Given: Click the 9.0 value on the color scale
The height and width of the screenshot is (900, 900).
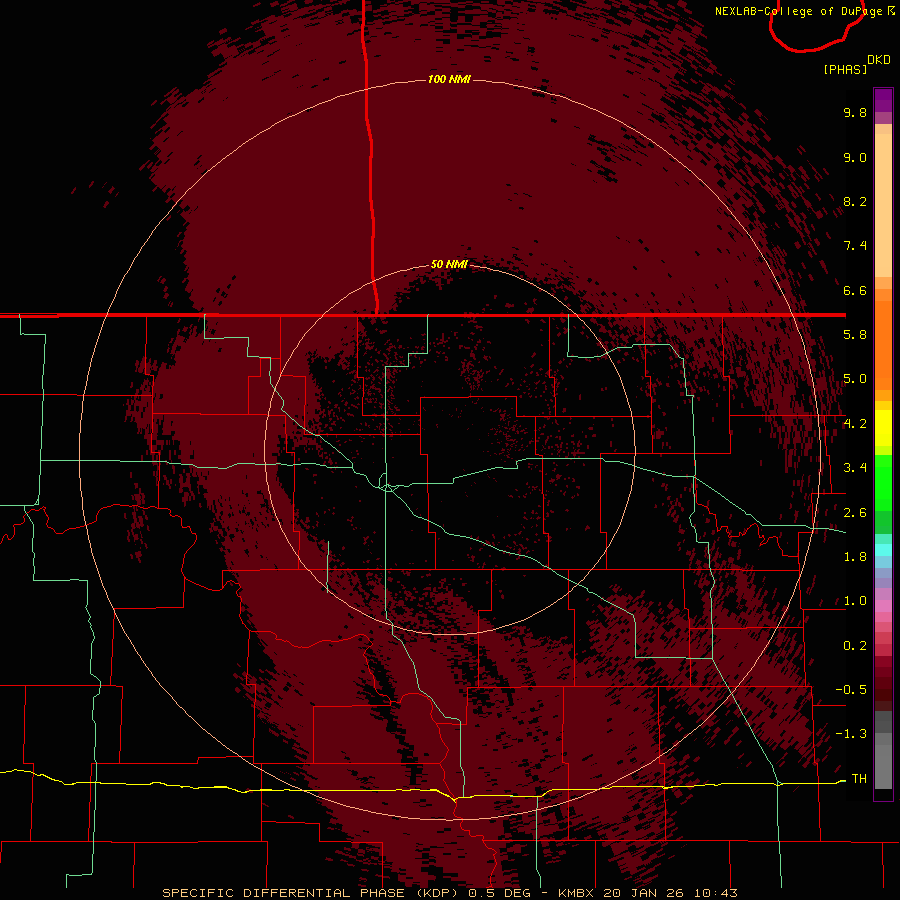Looking at the screenshot, I should tap(855, 157).
